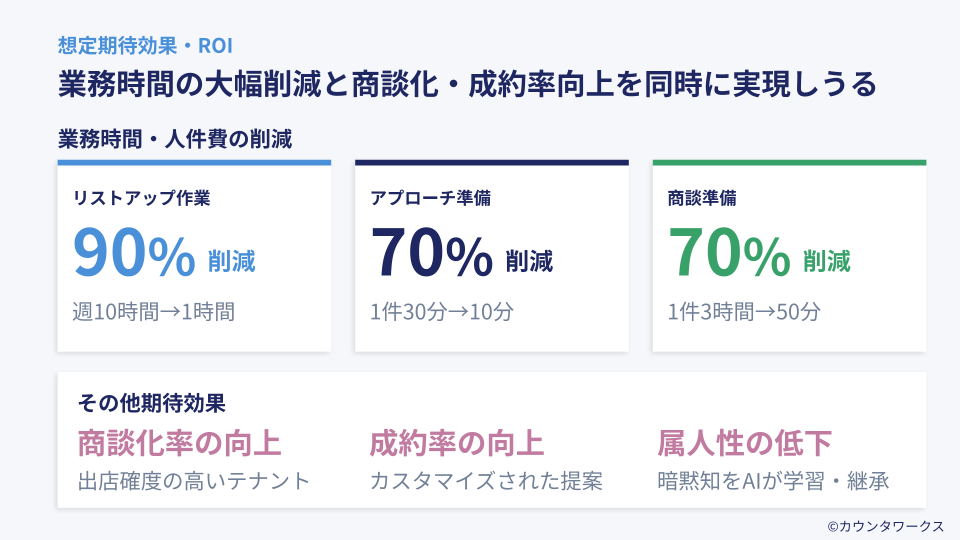Select the 1件3時間→50分 text
Viewport: 960px width, 540px height.
(x=744, y=311)
